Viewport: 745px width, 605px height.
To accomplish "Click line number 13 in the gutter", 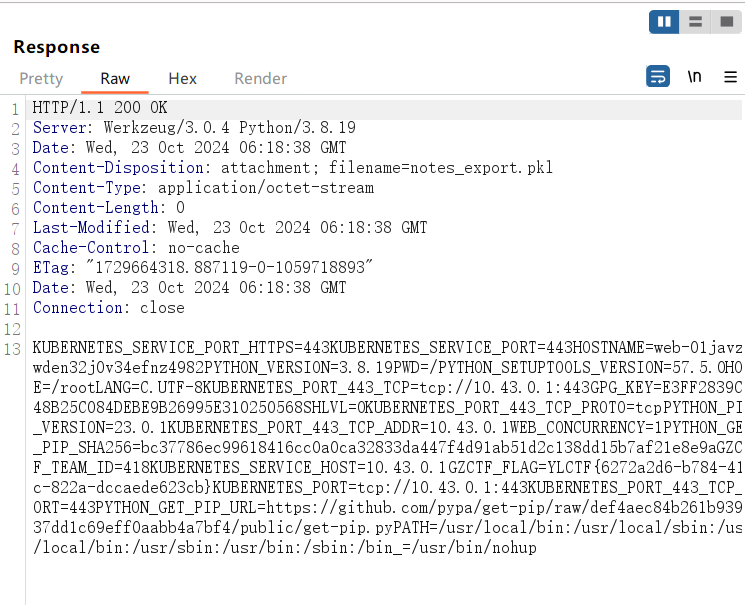I will pyautogui.click(x=13, y=348).
